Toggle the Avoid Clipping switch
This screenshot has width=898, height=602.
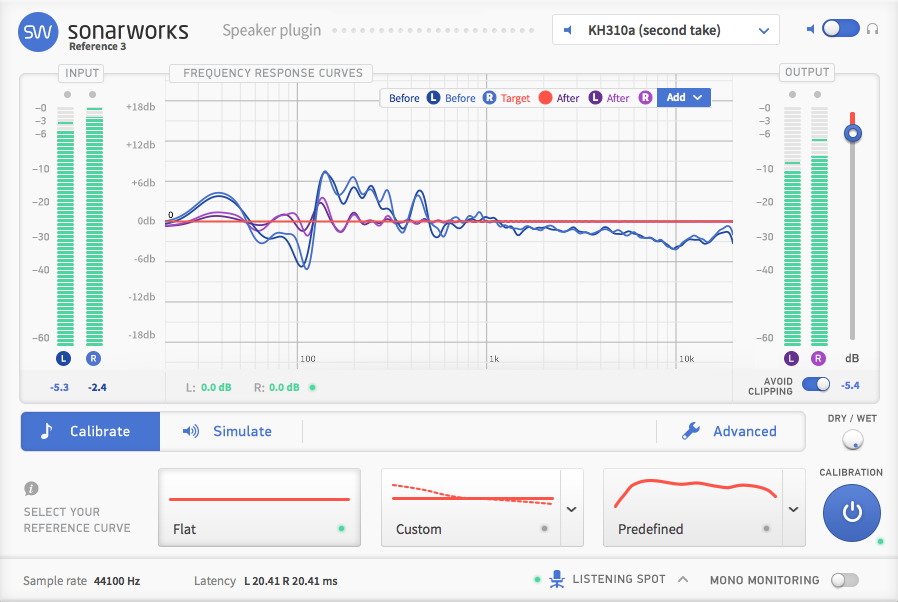coord(816,384)
